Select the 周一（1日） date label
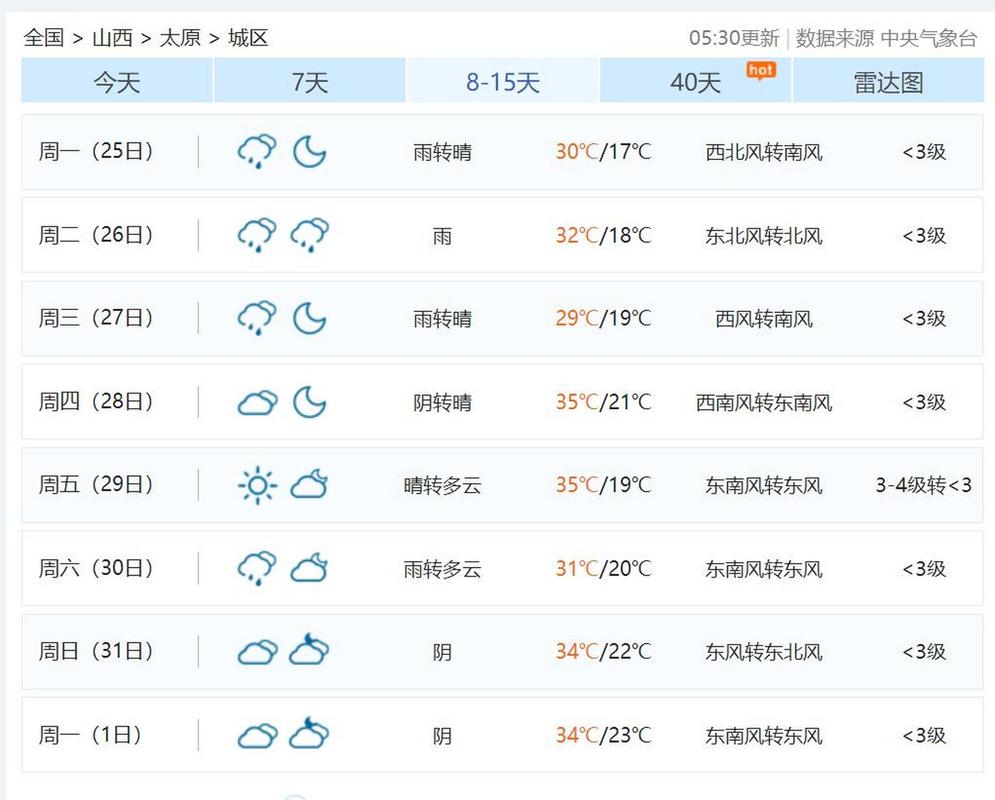995x800 pixels. 90,735
